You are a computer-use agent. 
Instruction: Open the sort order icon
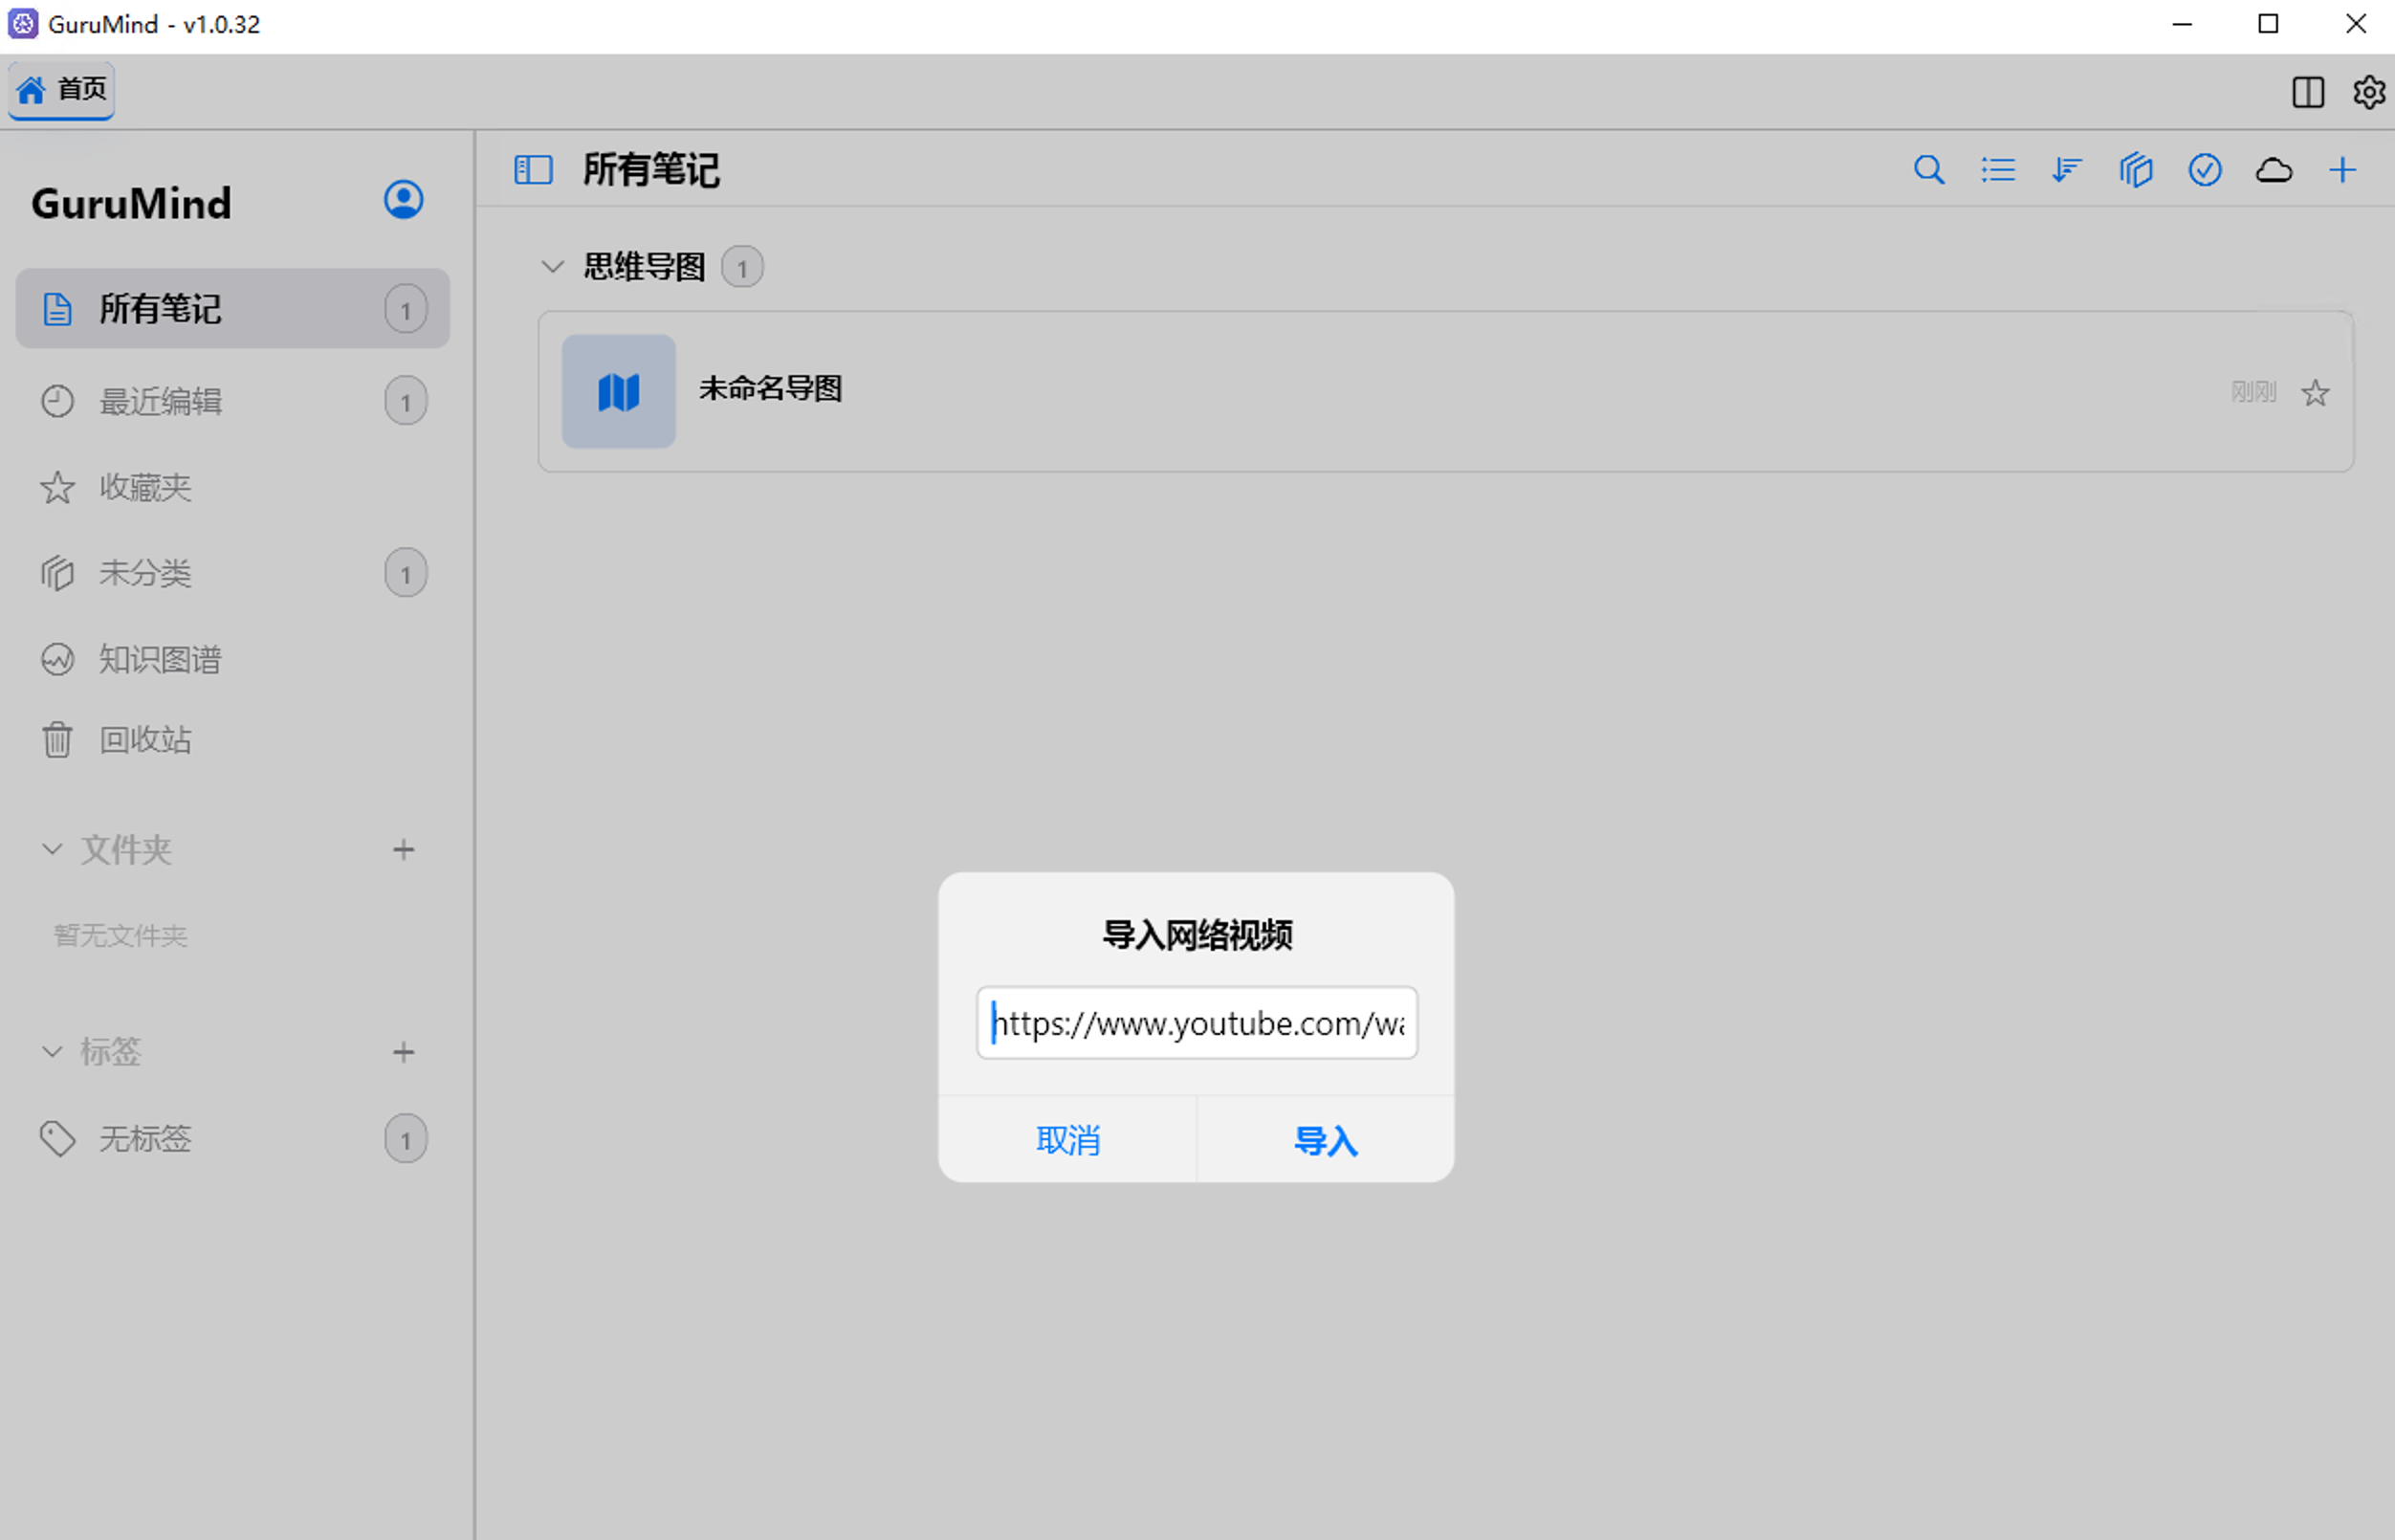pos(2065,170)
